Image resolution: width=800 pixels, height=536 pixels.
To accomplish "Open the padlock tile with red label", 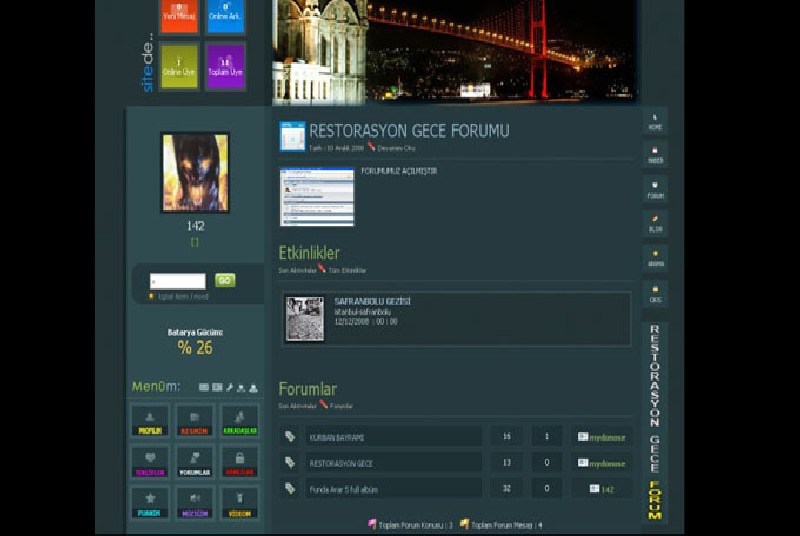I will (x=240, y=463).
